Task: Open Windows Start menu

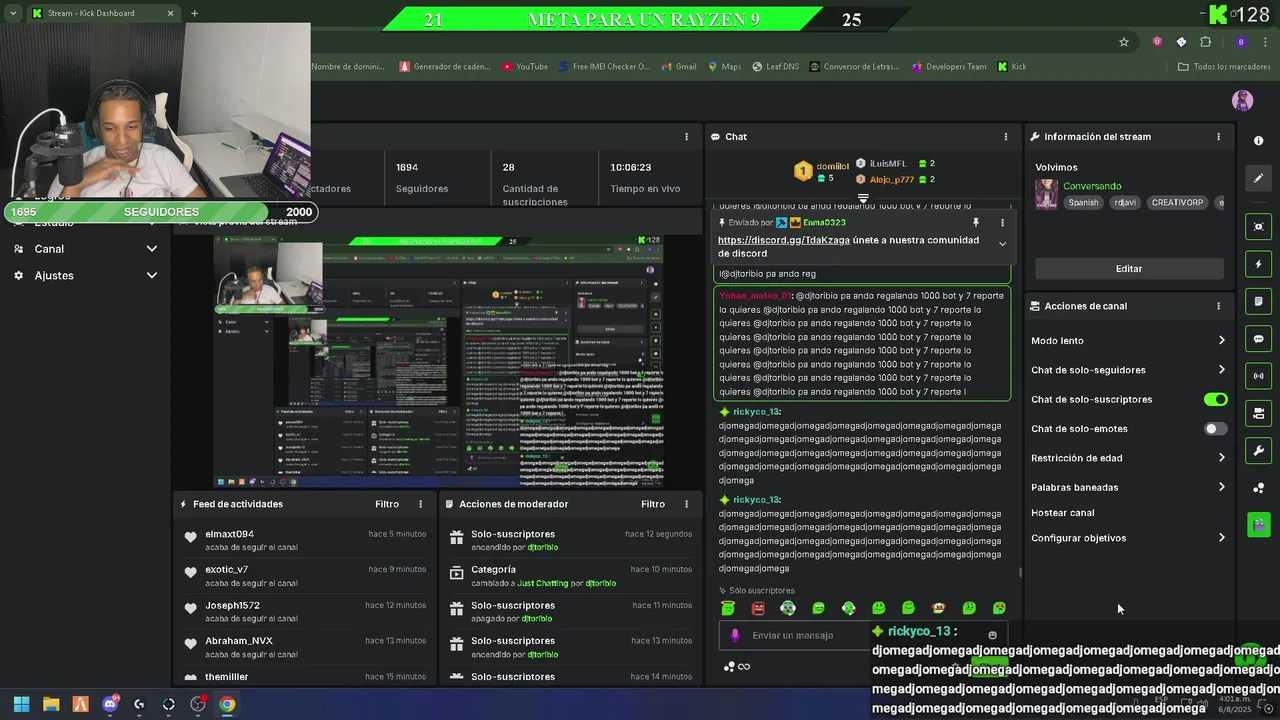Action: point(21,704)
